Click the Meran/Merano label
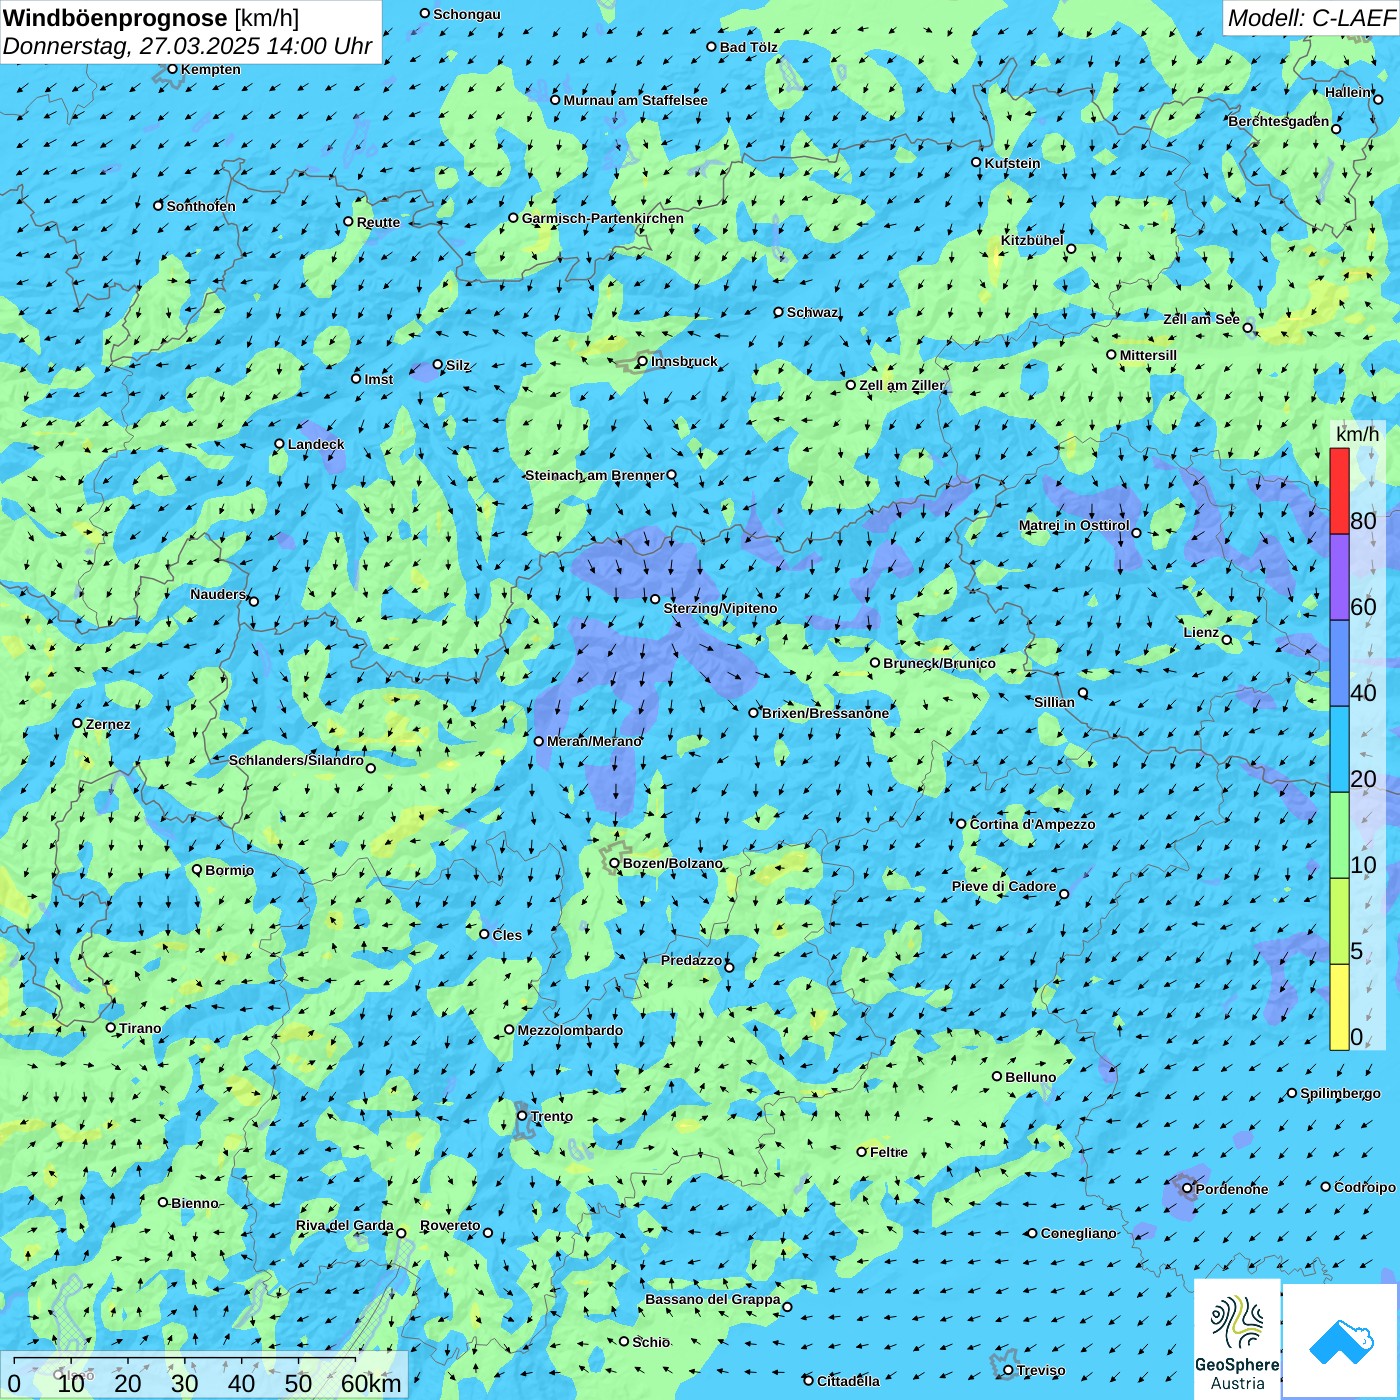The height and width of the screenshot is (1400, 1400). 594,741
